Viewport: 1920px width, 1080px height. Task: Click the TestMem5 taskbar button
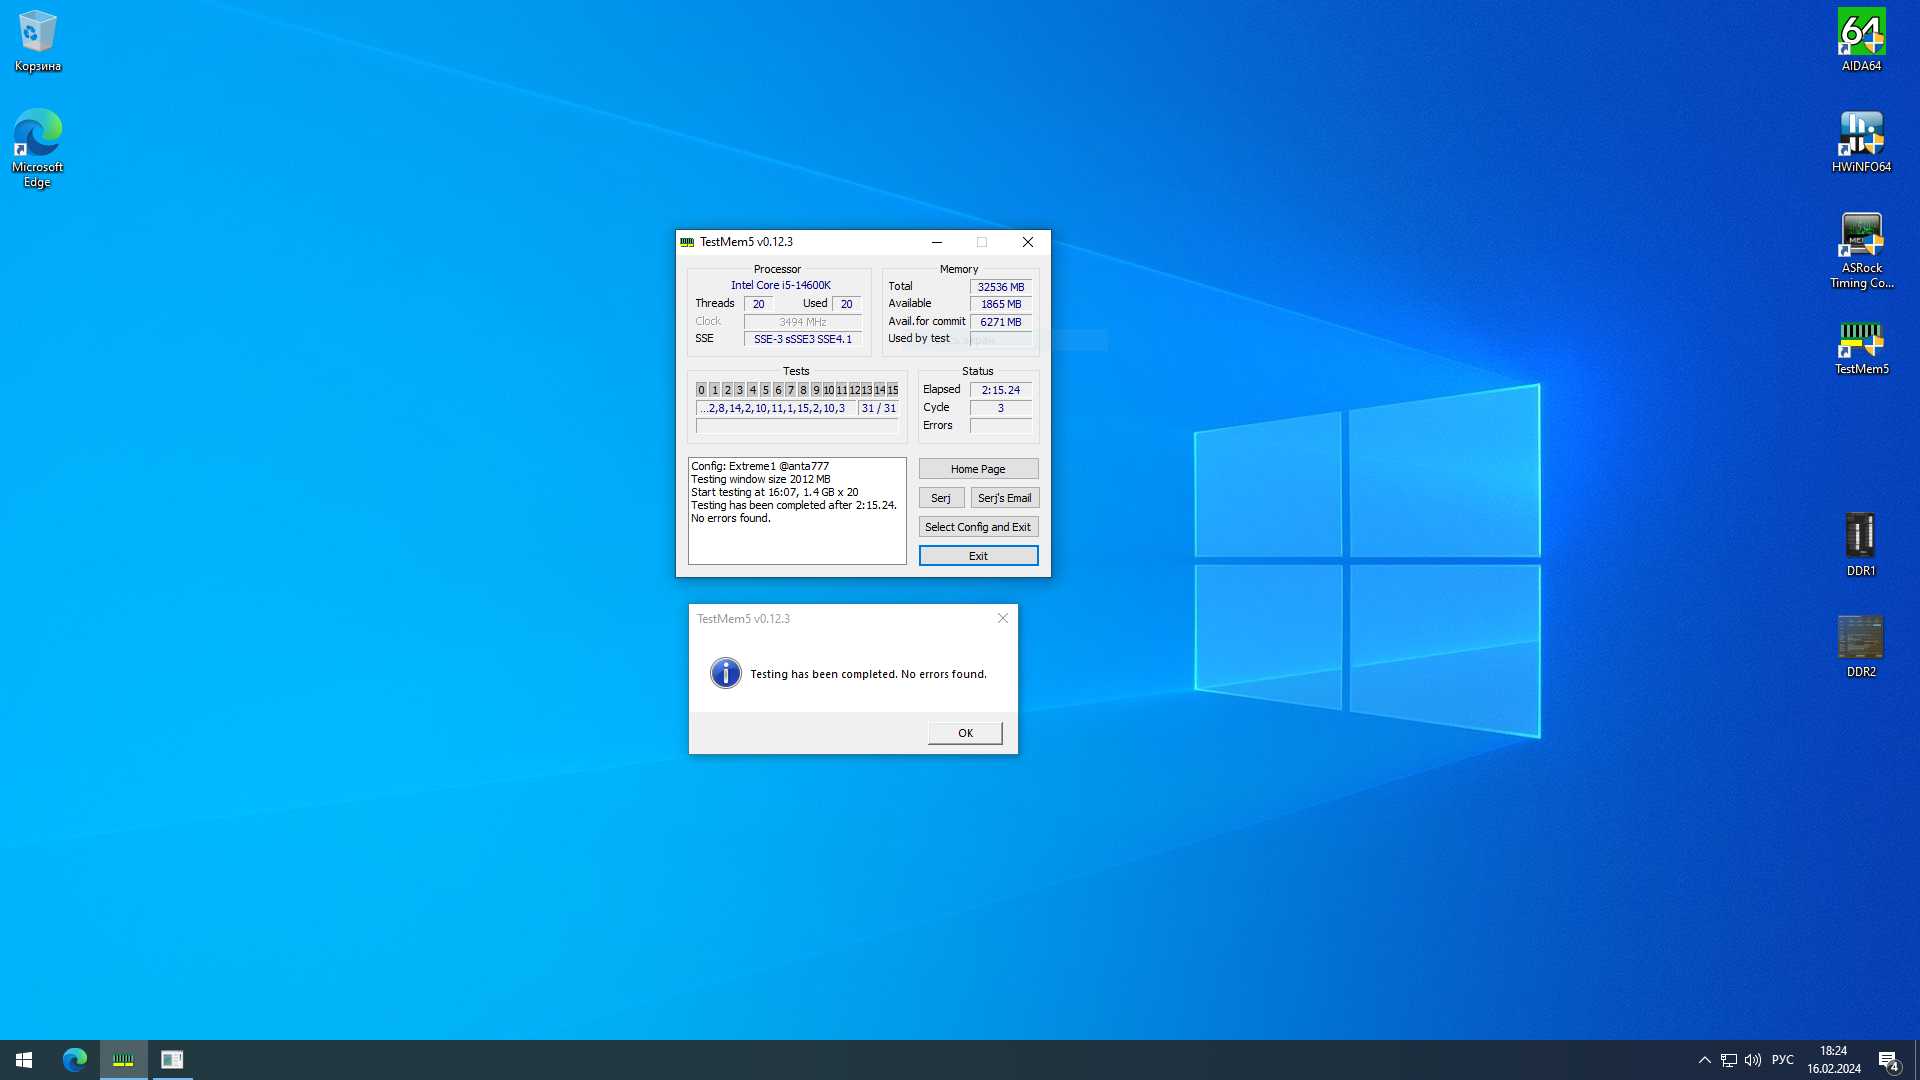[x=123, y=1059]
